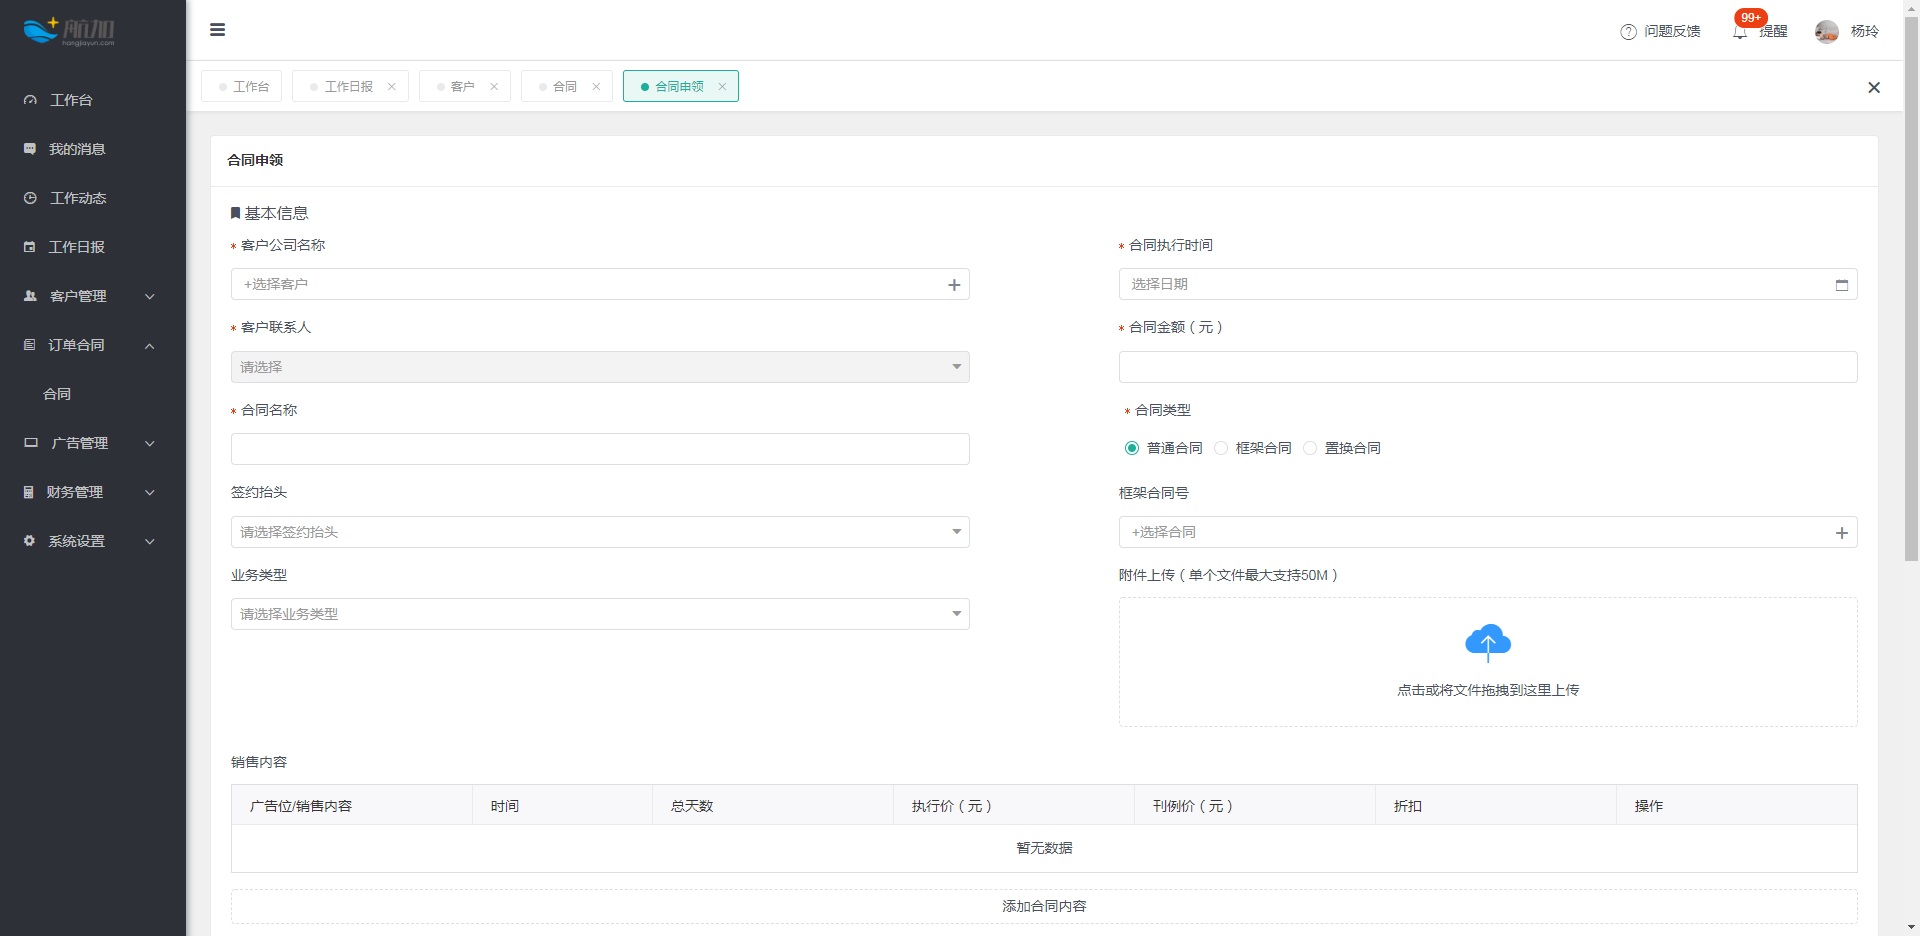Click the 财务管理 sidebar icon
1920x936 pixels.
pyautogui.click(x=29, y=492)
